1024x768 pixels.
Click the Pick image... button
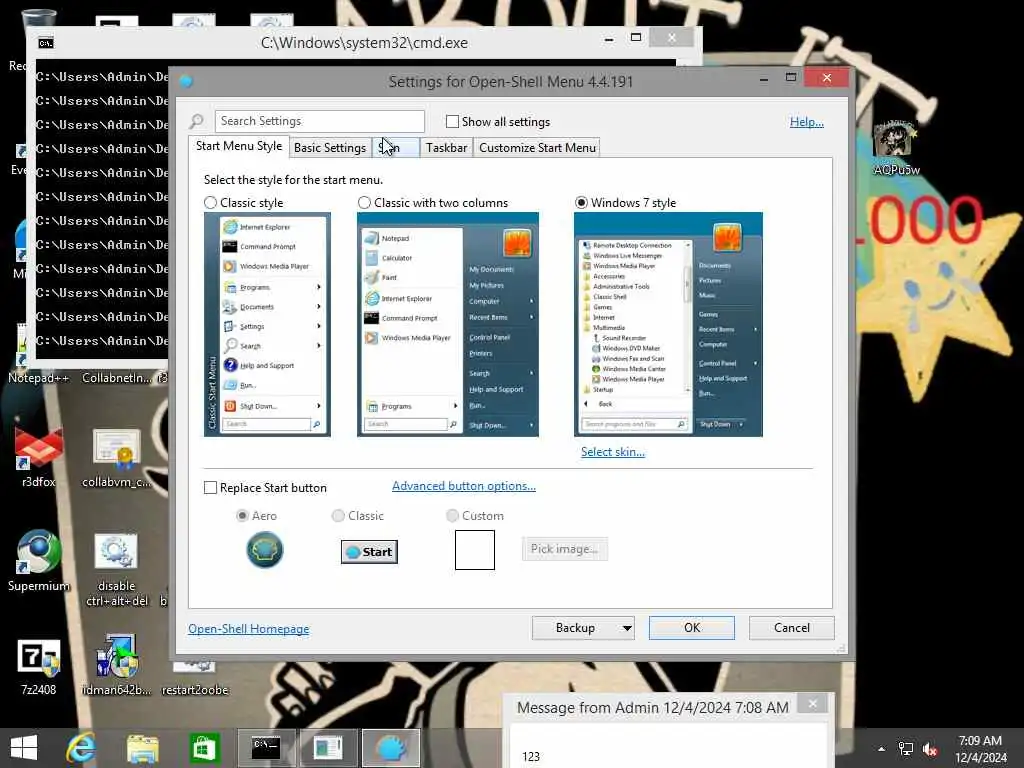564,549
